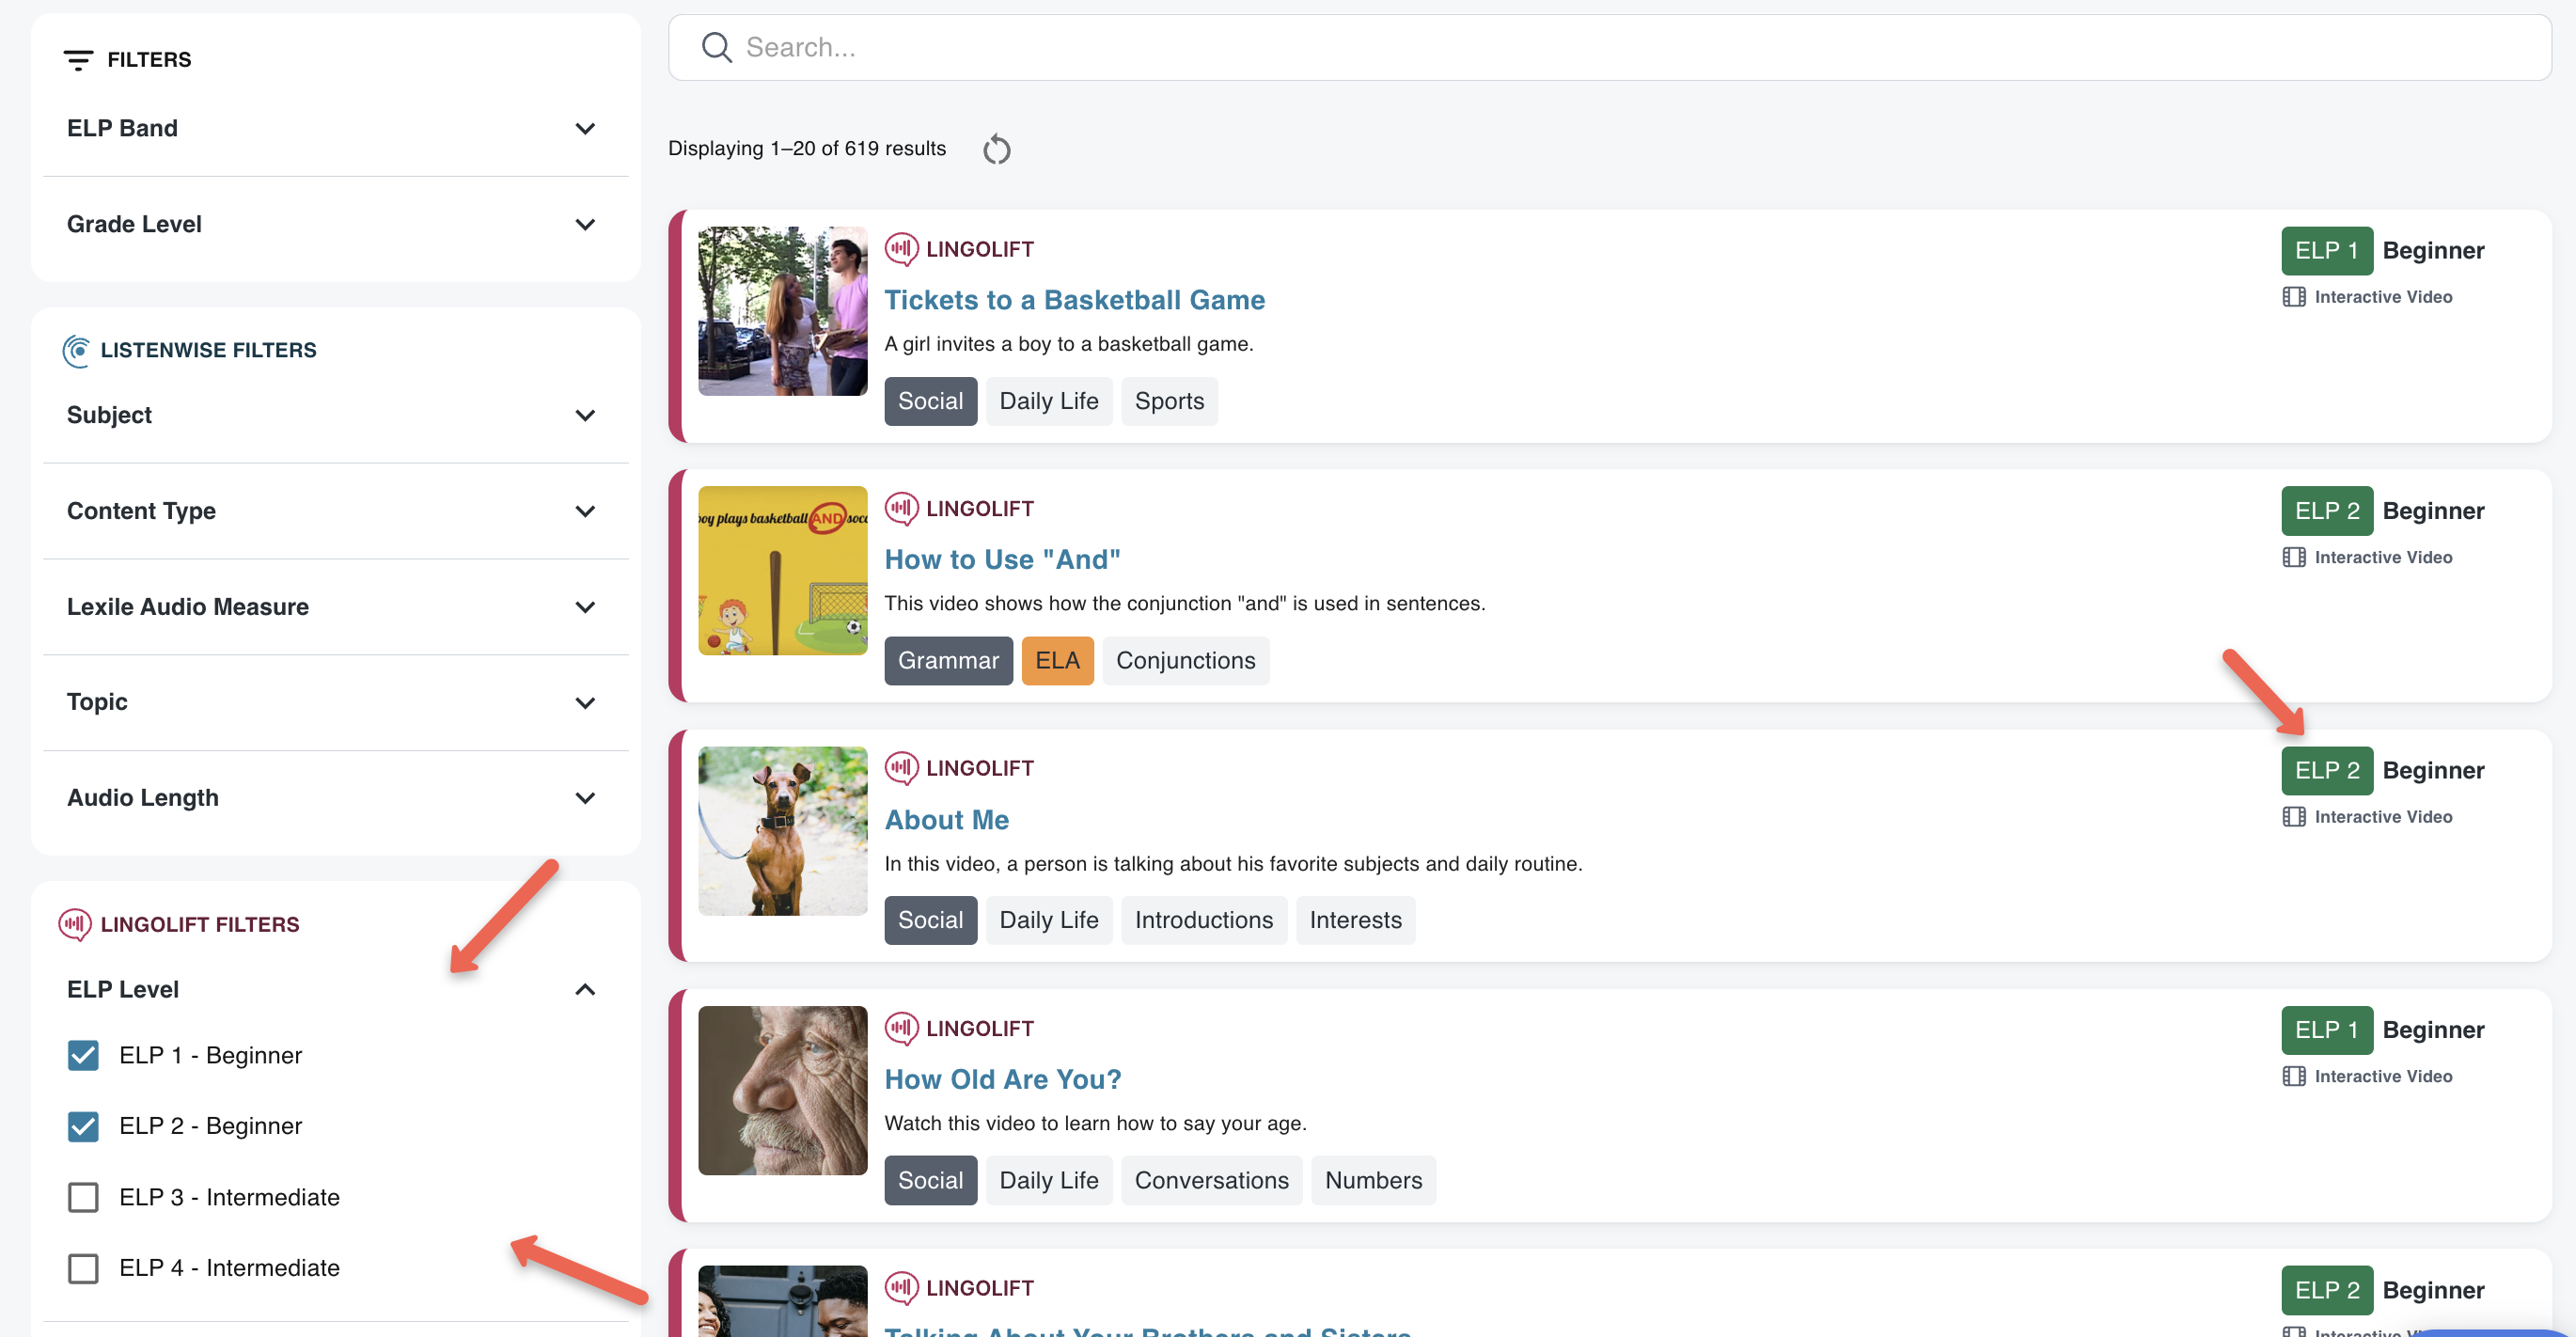Click Interactive Video film icon on About Me card

2294,817
